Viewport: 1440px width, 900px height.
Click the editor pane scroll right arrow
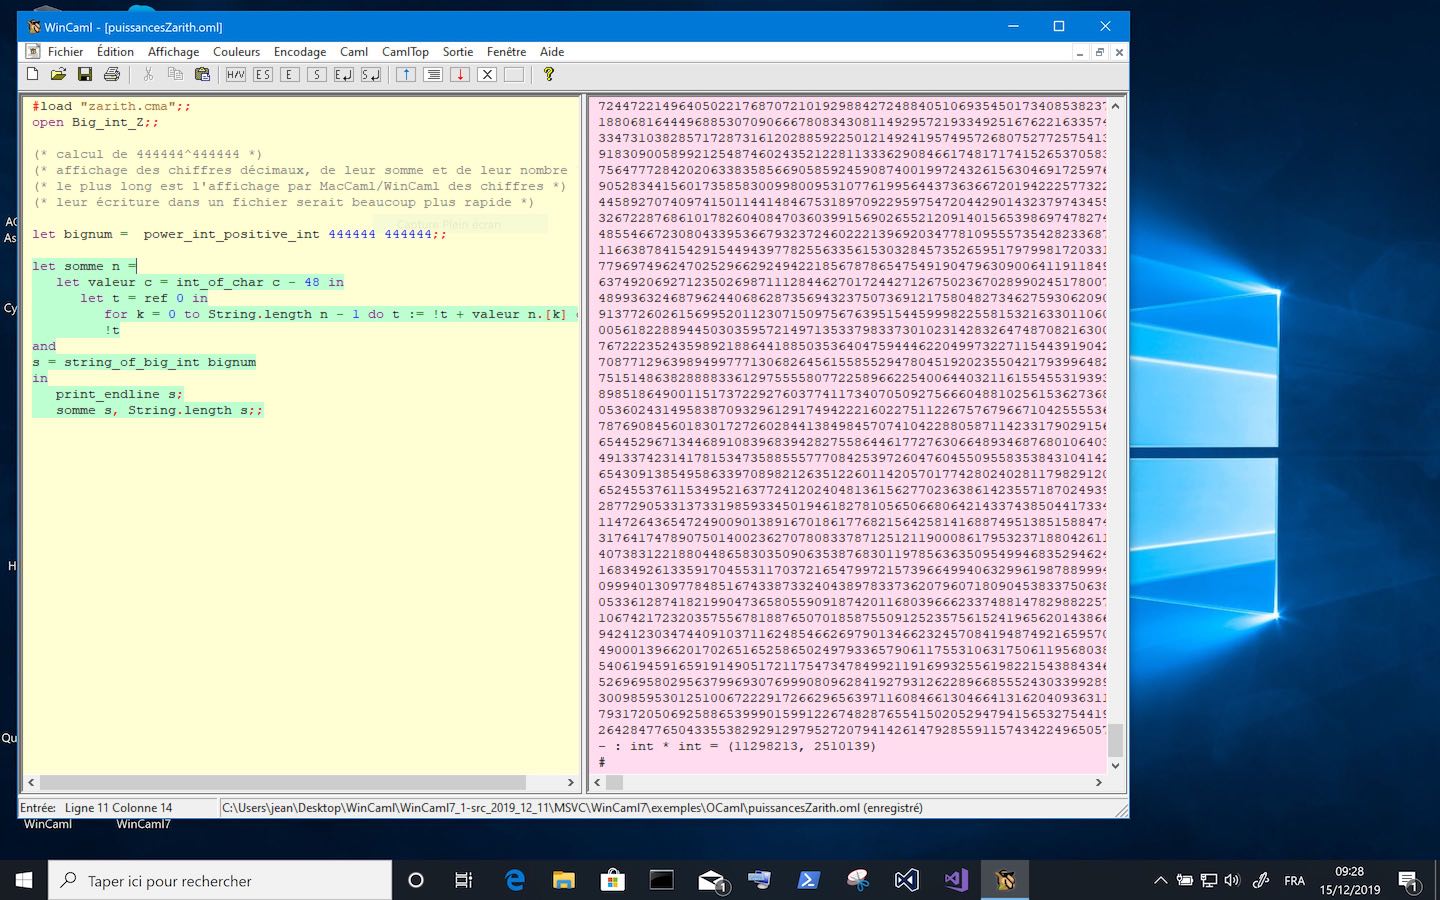coord(571,782)
